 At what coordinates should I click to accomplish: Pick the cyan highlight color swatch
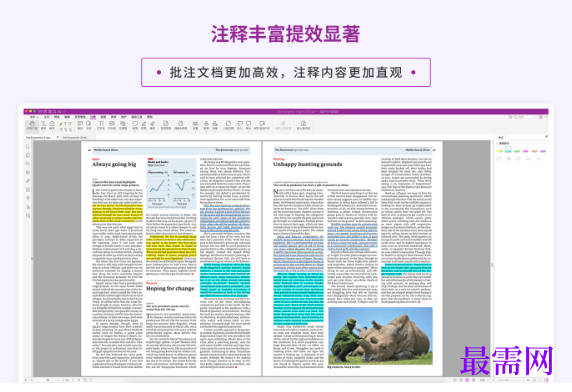pyautogui.click(x=508, y=151)
